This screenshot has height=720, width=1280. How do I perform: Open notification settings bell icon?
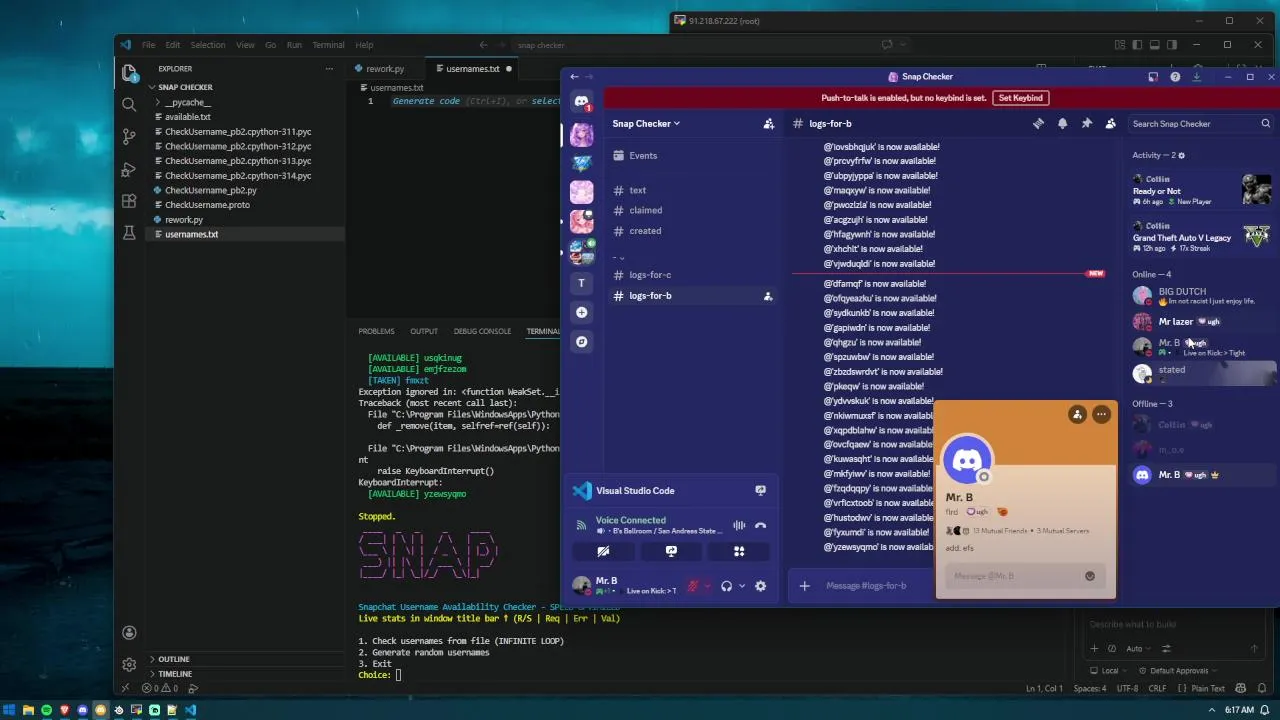coord(1062,124)
